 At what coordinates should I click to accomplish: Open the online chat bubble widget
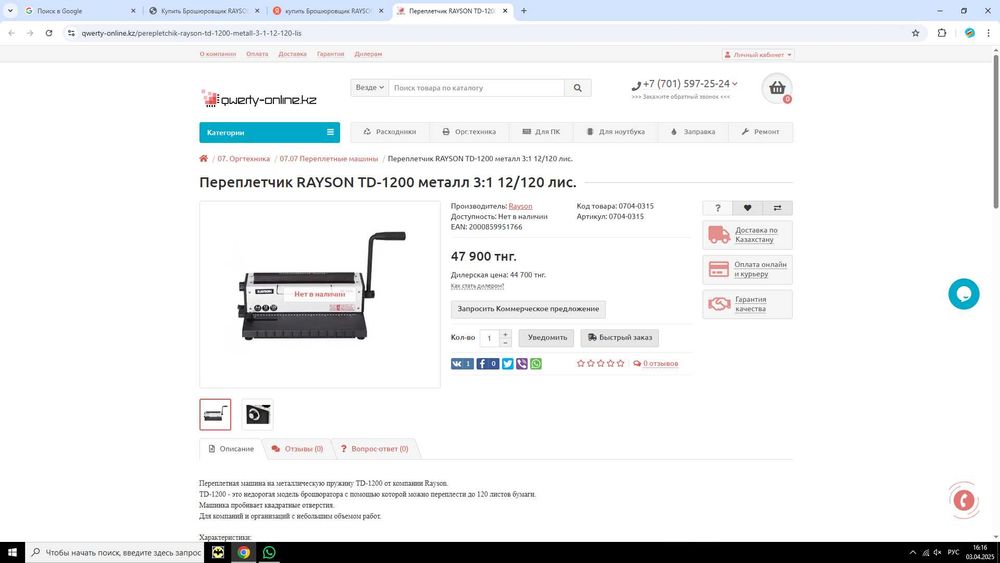tap(964, 294)
